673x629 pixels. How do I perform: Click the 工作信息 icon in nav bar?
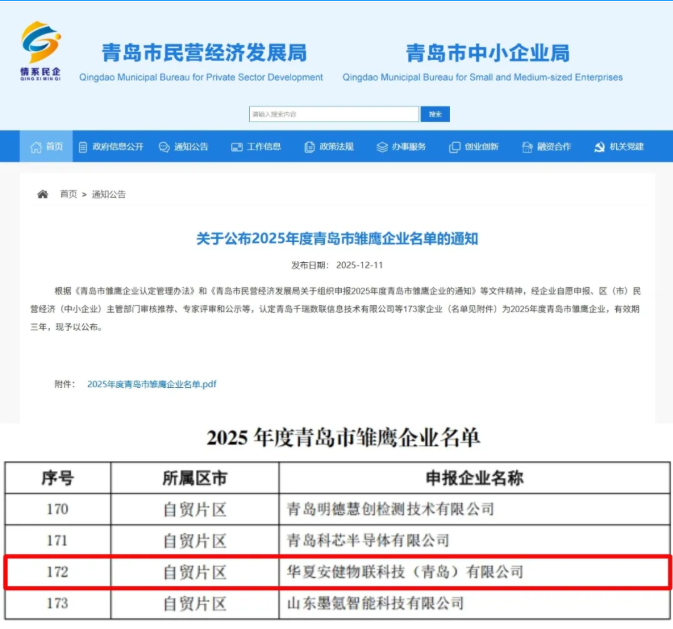point(237,147)
